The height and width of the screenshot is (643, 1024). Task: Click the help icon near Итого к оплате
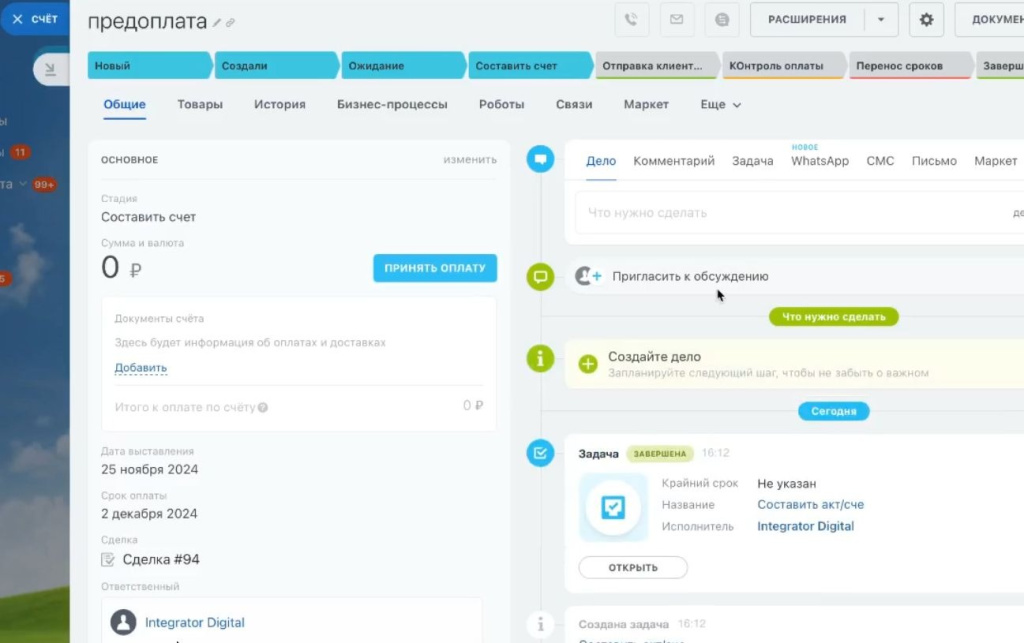coord(263,407)
